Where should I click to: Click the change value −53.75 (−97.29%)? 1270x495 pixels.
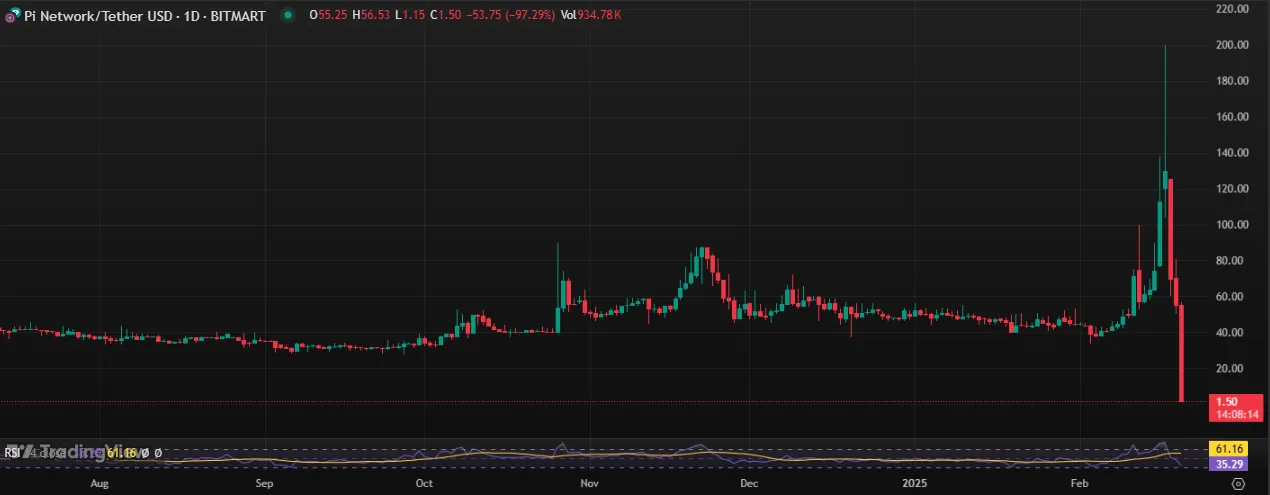click(510, 16)
